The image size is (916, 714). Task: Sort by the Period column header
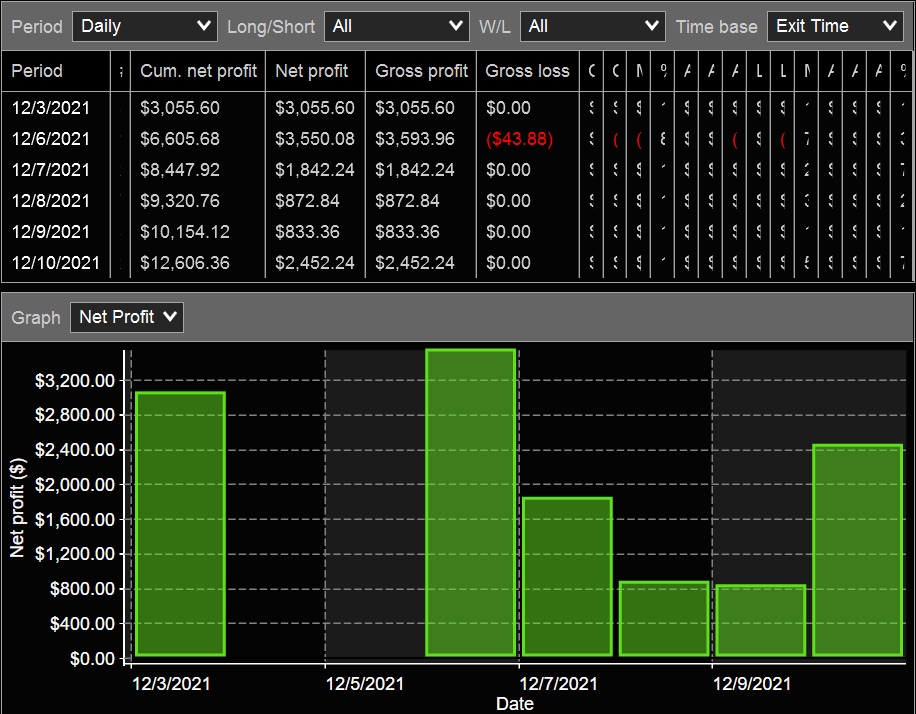click(x=37, y=71)
